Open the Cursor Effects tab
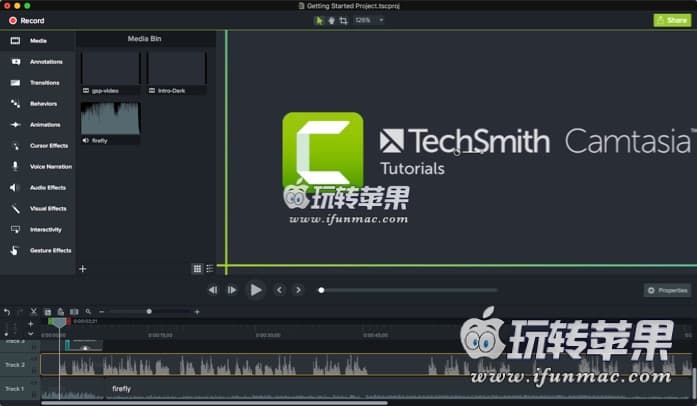This screenshot has width=697, height=406. (x=37, y=145)
